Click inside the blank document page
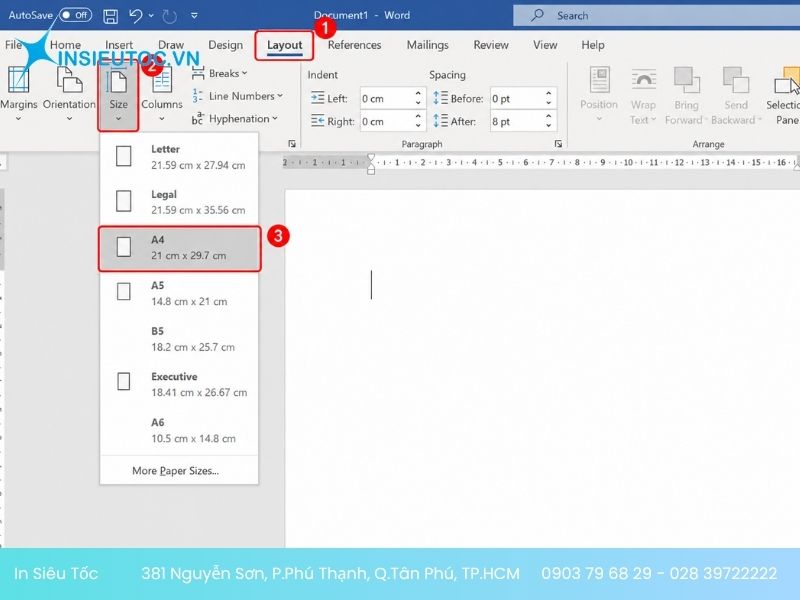 pos(542,367)
